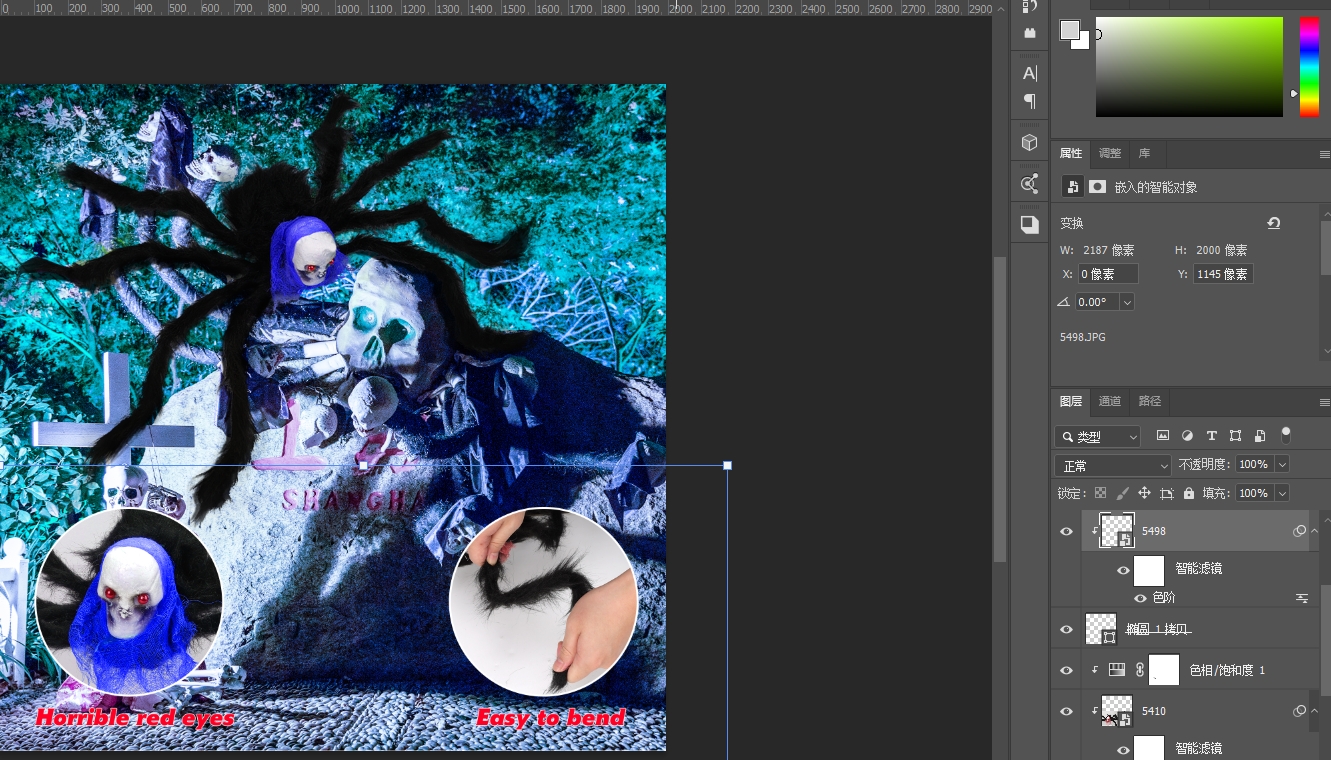Image resolution: width=1331 pixels, height=760 pixels.
Task: Click the lock all padlock icon
Action: [x=1188, y=494]
